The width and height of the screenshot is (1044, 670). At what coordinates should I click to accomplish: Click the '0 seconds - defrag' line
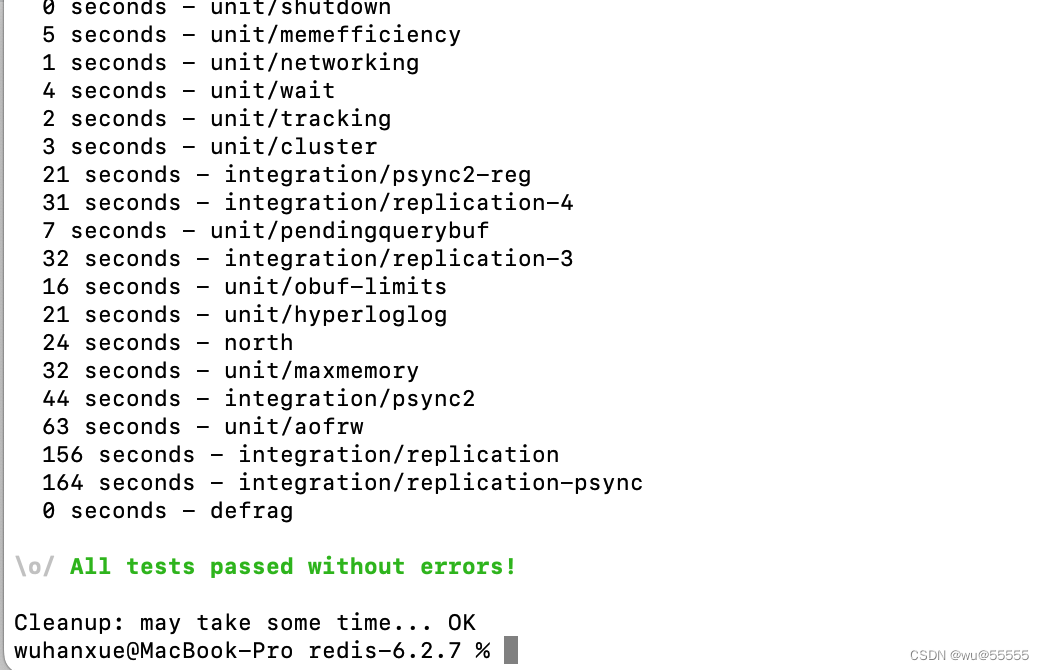tap(167, 511)
